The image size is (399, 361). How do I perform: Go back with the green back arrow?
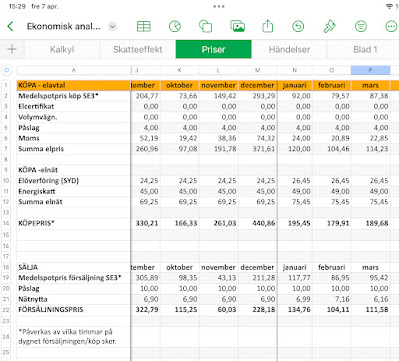pos(10,26)
